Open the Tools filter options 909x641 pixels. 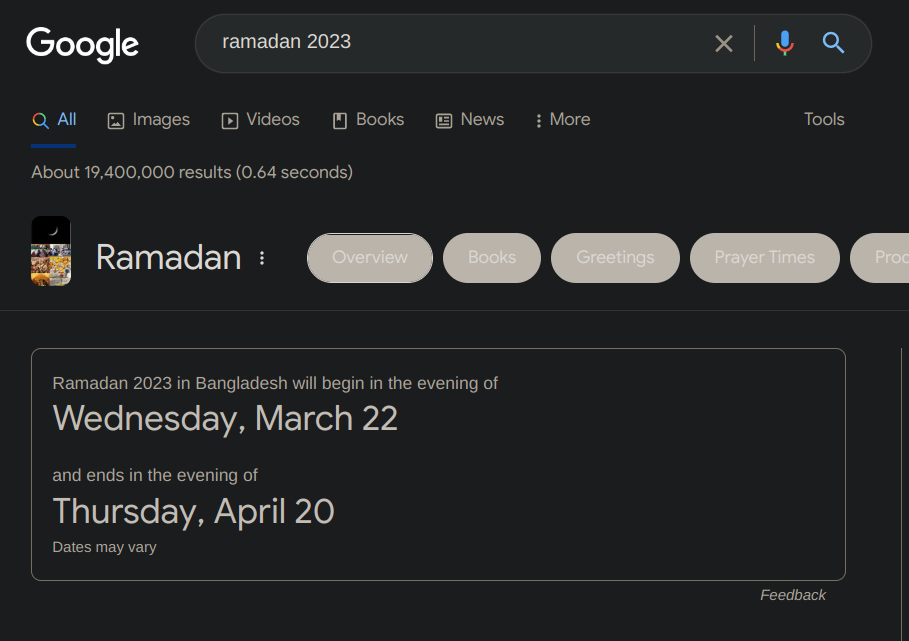(x=824, y=120)
